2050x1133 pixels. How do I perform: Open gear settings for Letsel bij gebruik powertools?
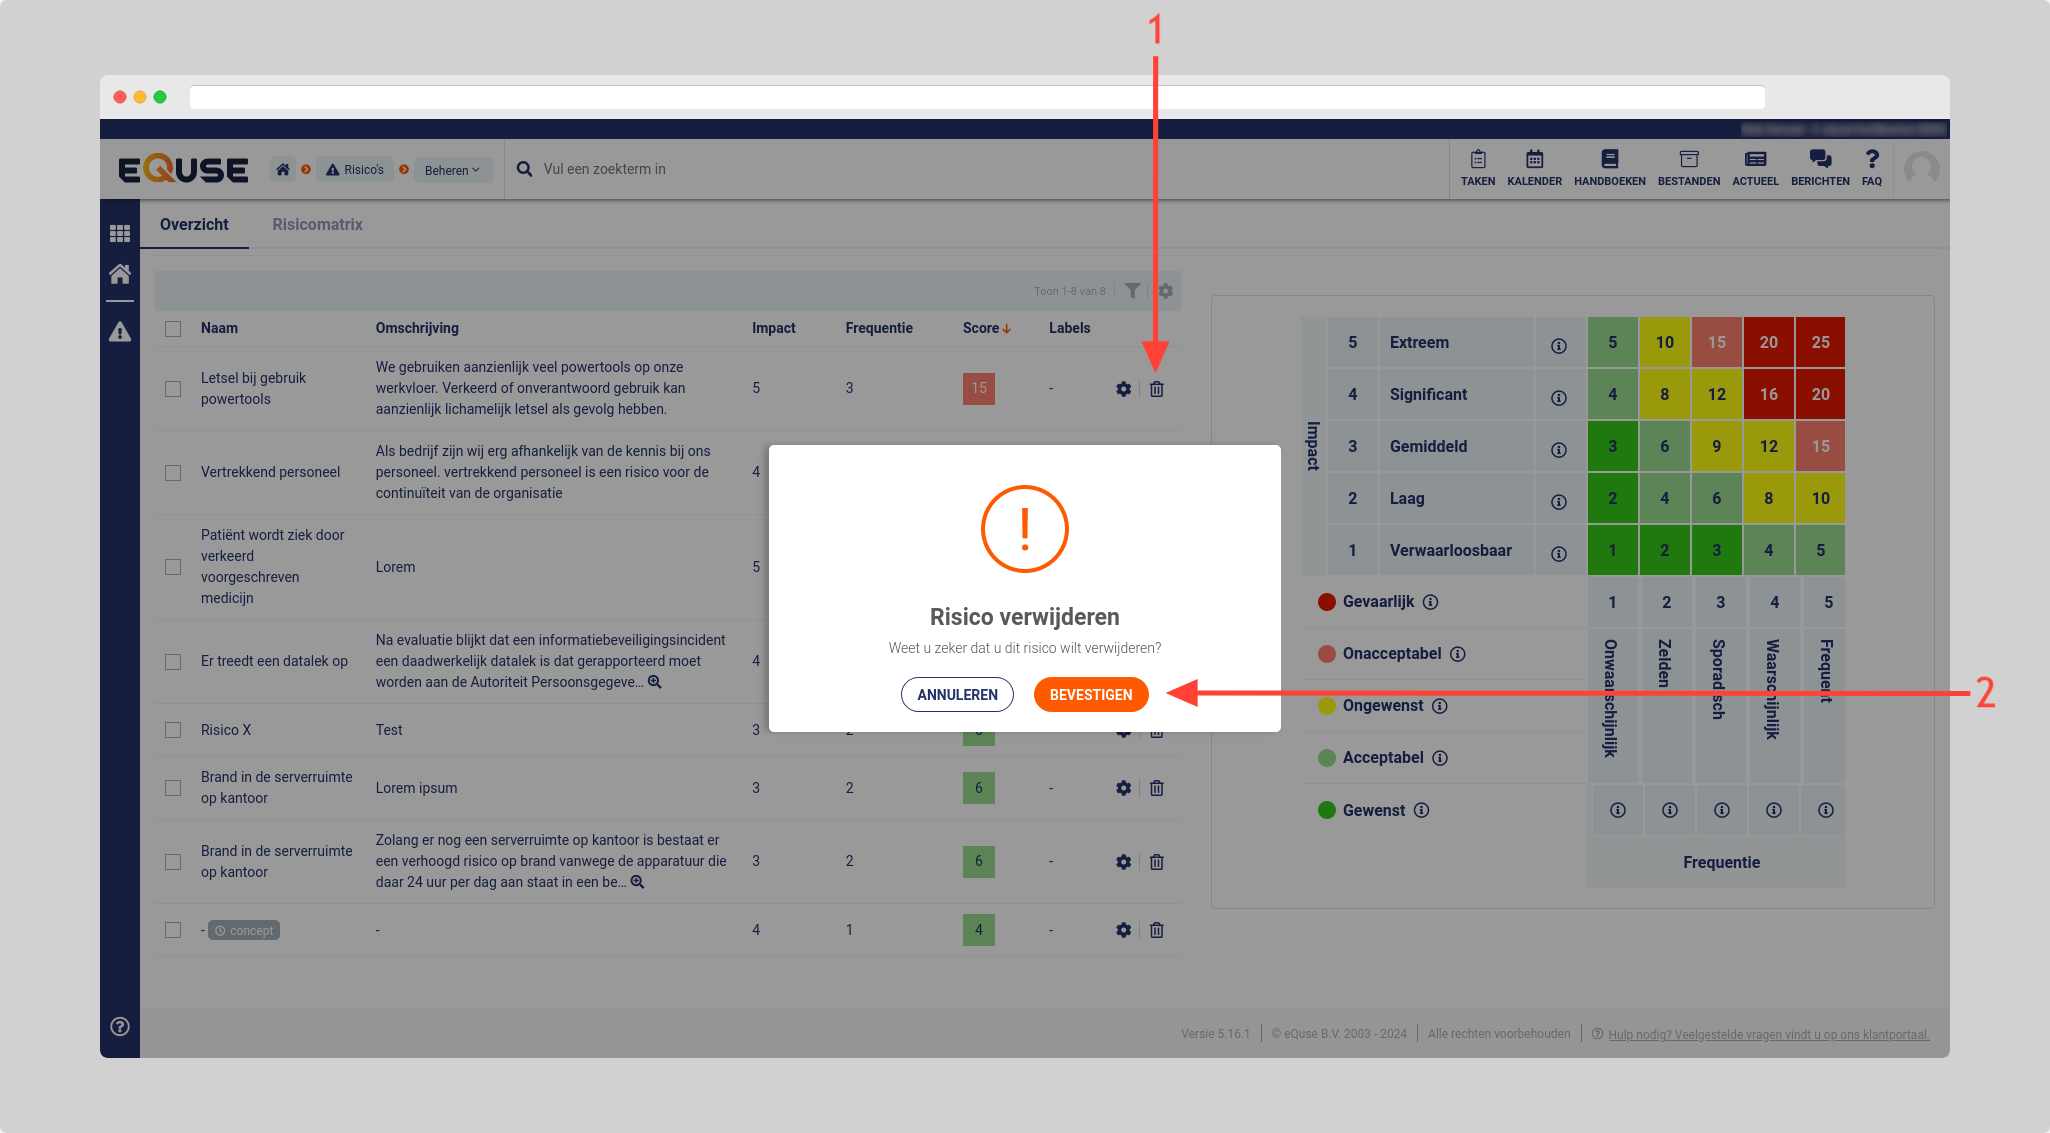pyautogui.click(x=1123, y=389)
